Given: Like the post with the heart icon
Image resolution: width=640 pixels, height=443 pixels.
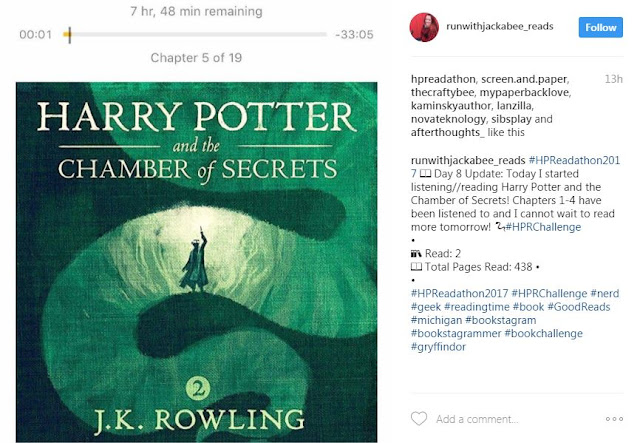Looking at the screenshot, I should (419, 419).
